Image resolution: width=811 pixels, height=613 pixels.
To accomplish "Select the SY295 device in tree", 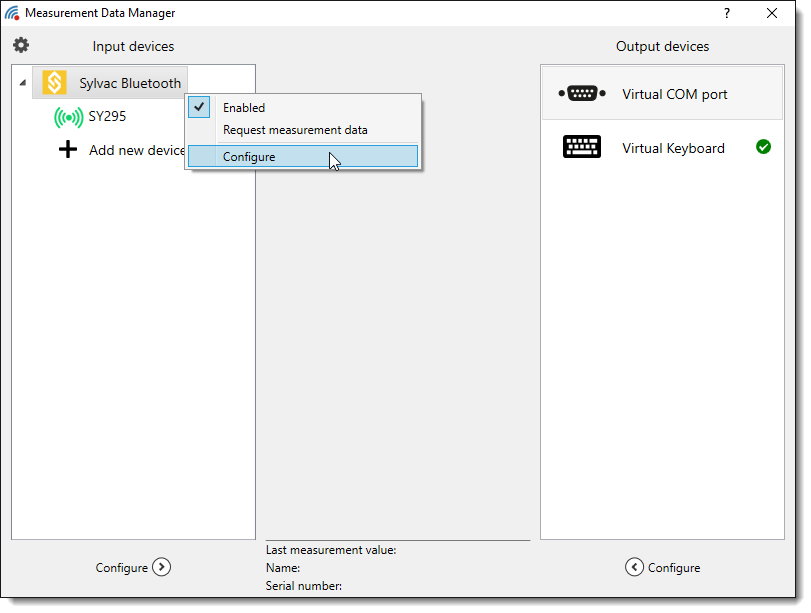I will point(107,116).
